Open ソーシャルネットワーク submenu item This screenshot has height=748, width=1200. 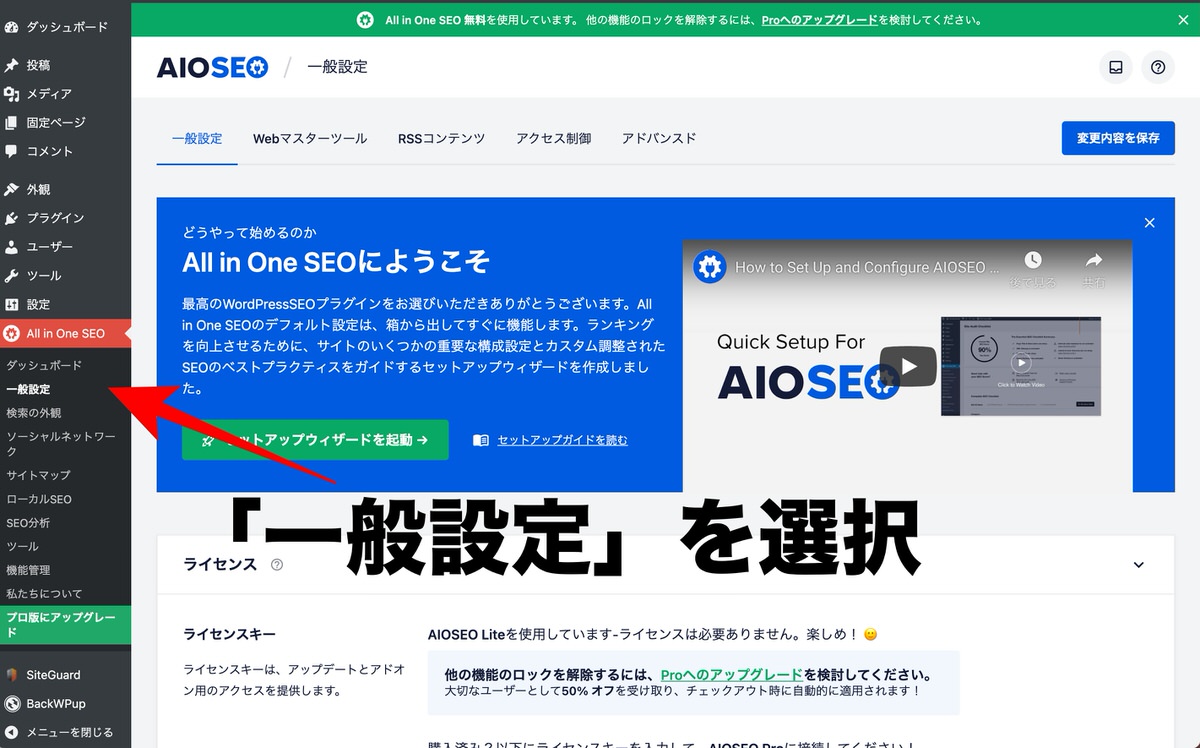60,444
